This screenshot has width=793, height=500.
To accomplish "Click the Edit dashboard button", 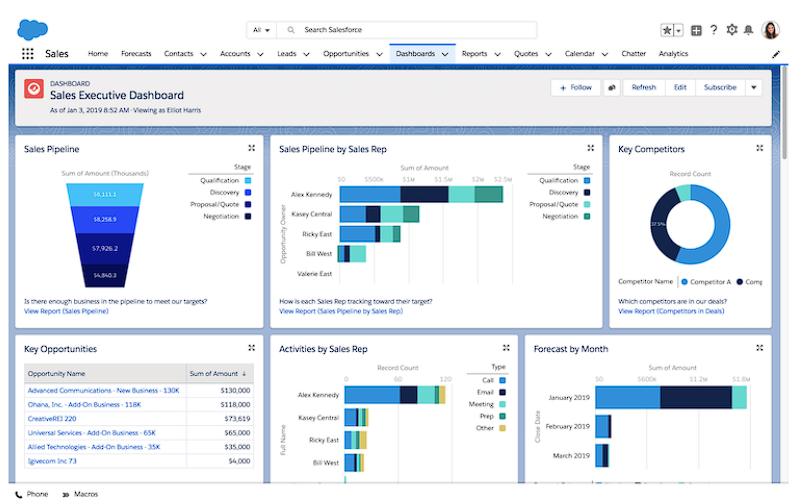I will click(x=680, y=87).
